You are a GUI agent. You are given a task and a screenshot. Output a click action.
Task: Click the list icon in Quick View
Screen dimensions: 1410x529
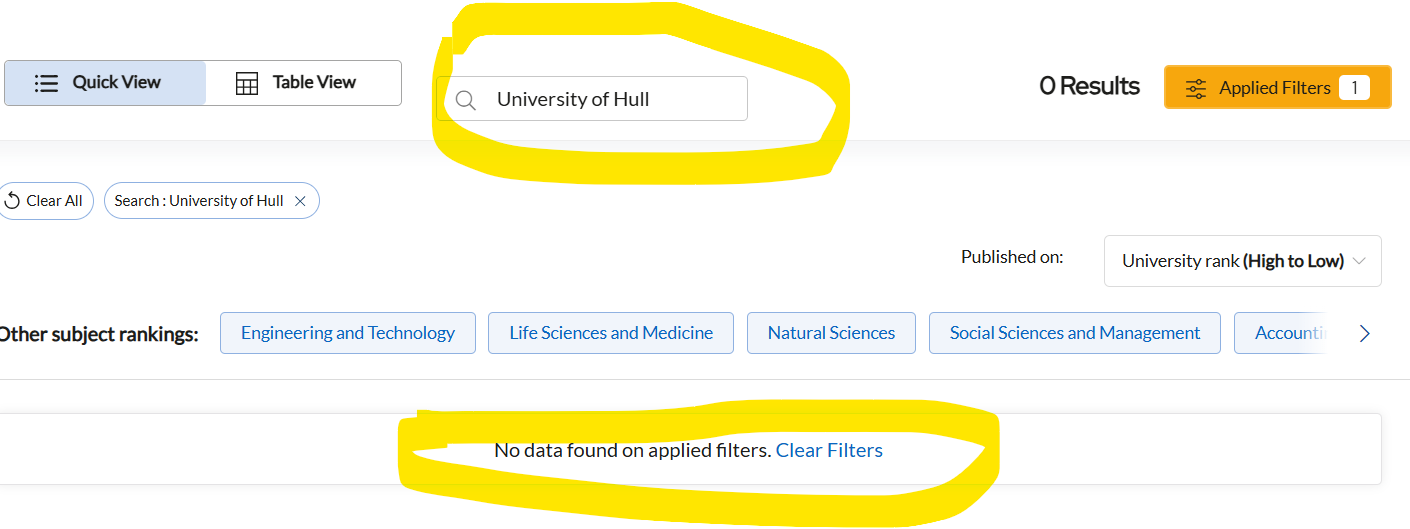(46, 83)
